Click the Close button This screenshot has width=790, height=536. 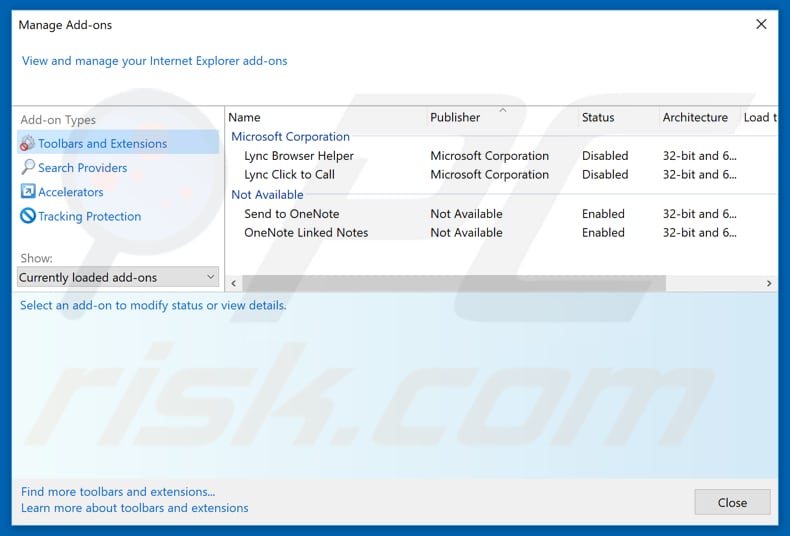tap(732, 502)
